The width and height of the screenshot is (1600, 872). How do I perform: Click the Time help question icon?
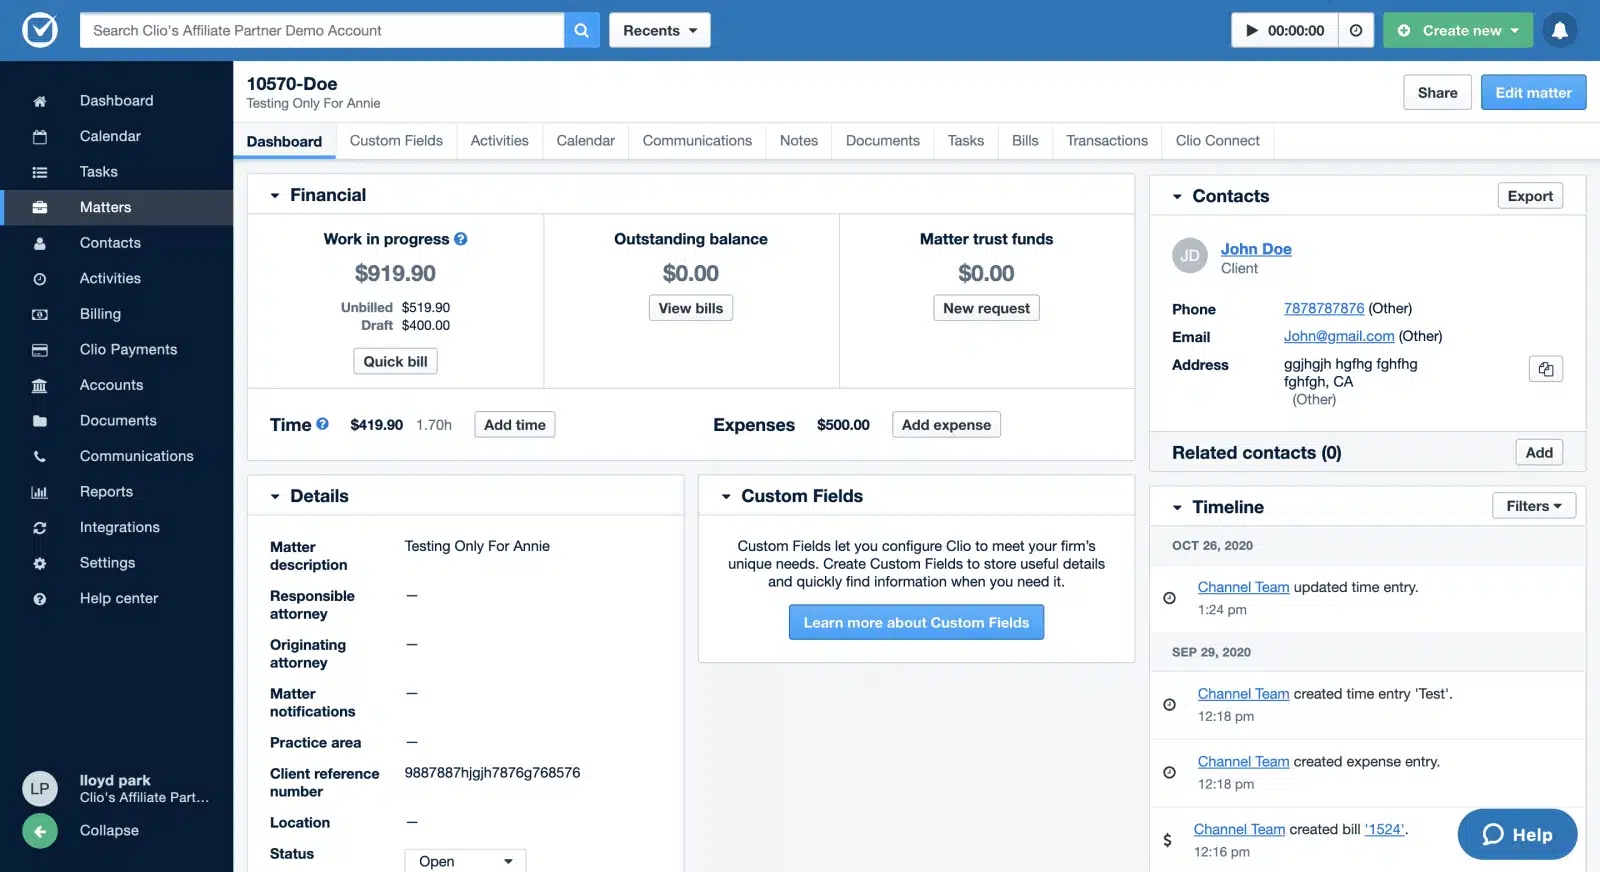click(x=323, y=424)
